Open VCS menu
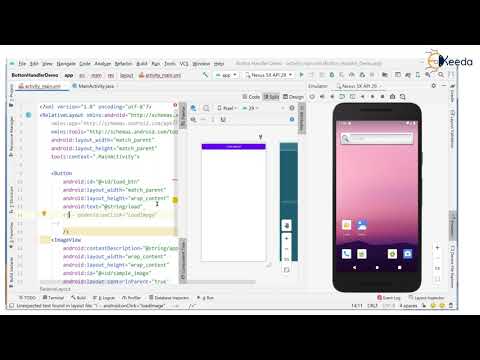This screenshot has width=480, height=360. coord(184,63)
